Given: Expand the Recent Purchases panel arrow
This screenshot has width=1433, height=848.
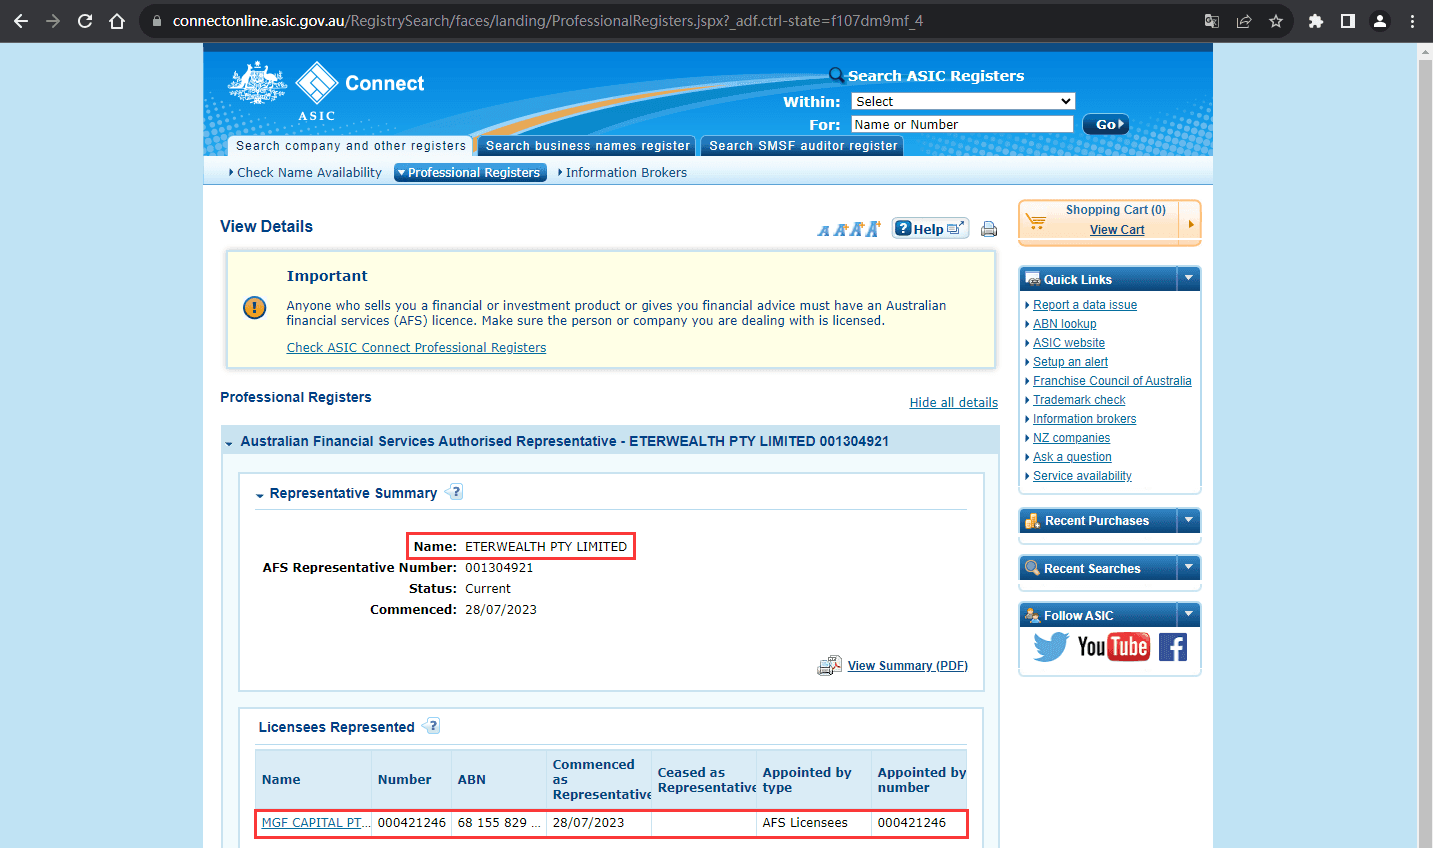Looking at the screenshot, I should click(1188, 520).
